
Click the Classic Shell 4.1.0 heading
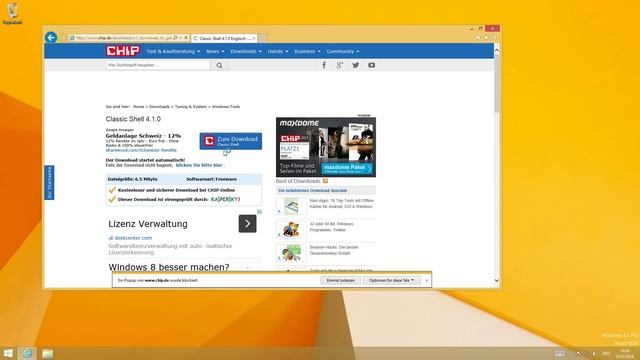click(133, 119)
